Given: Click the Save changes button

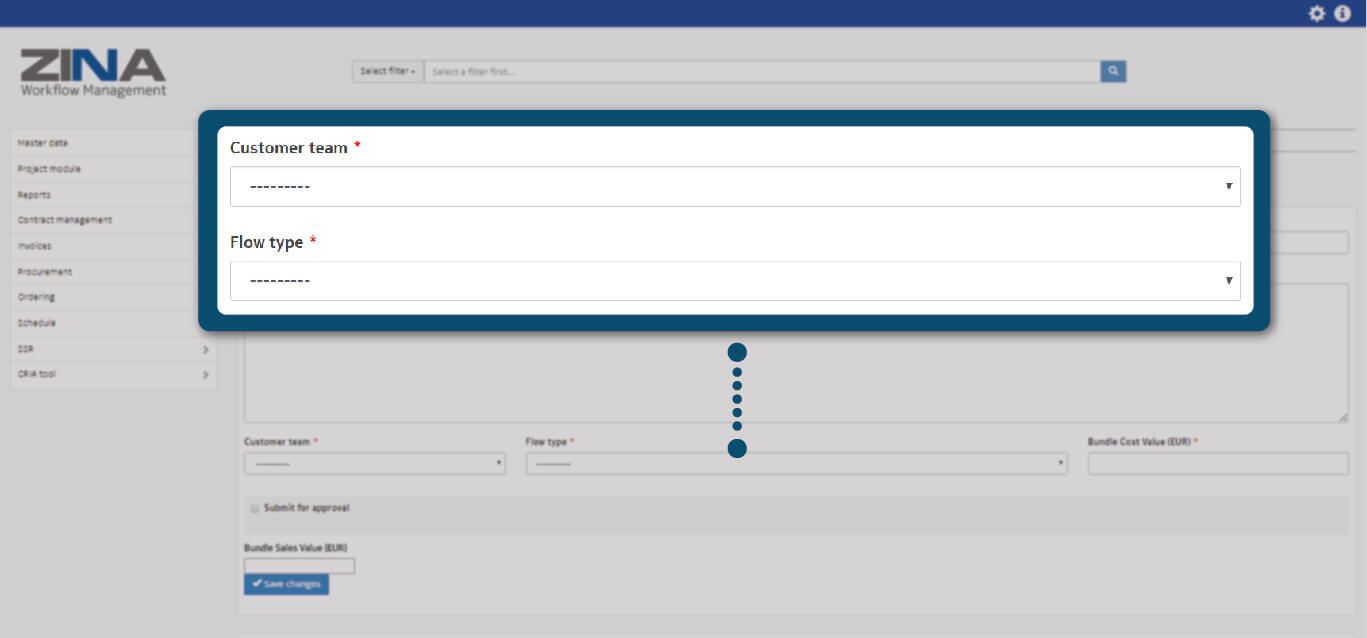Looking at the screenshot, I should (x=286, y=584).
